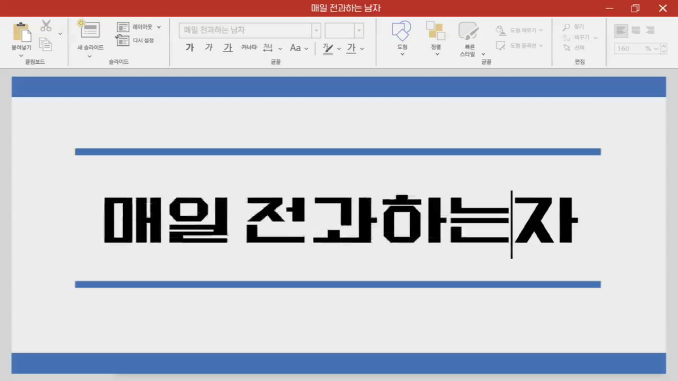678x381 pixels.
Task: Expand the Arrange (정렬) dropdown arrow
Action: click(437, 54)
